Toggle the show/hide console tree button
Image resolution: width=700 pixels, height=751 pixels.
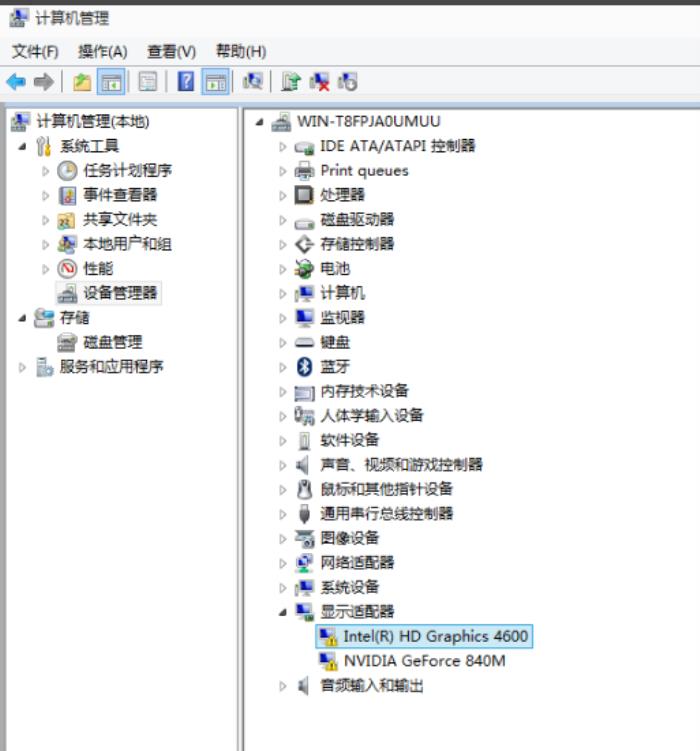point(111,82)
